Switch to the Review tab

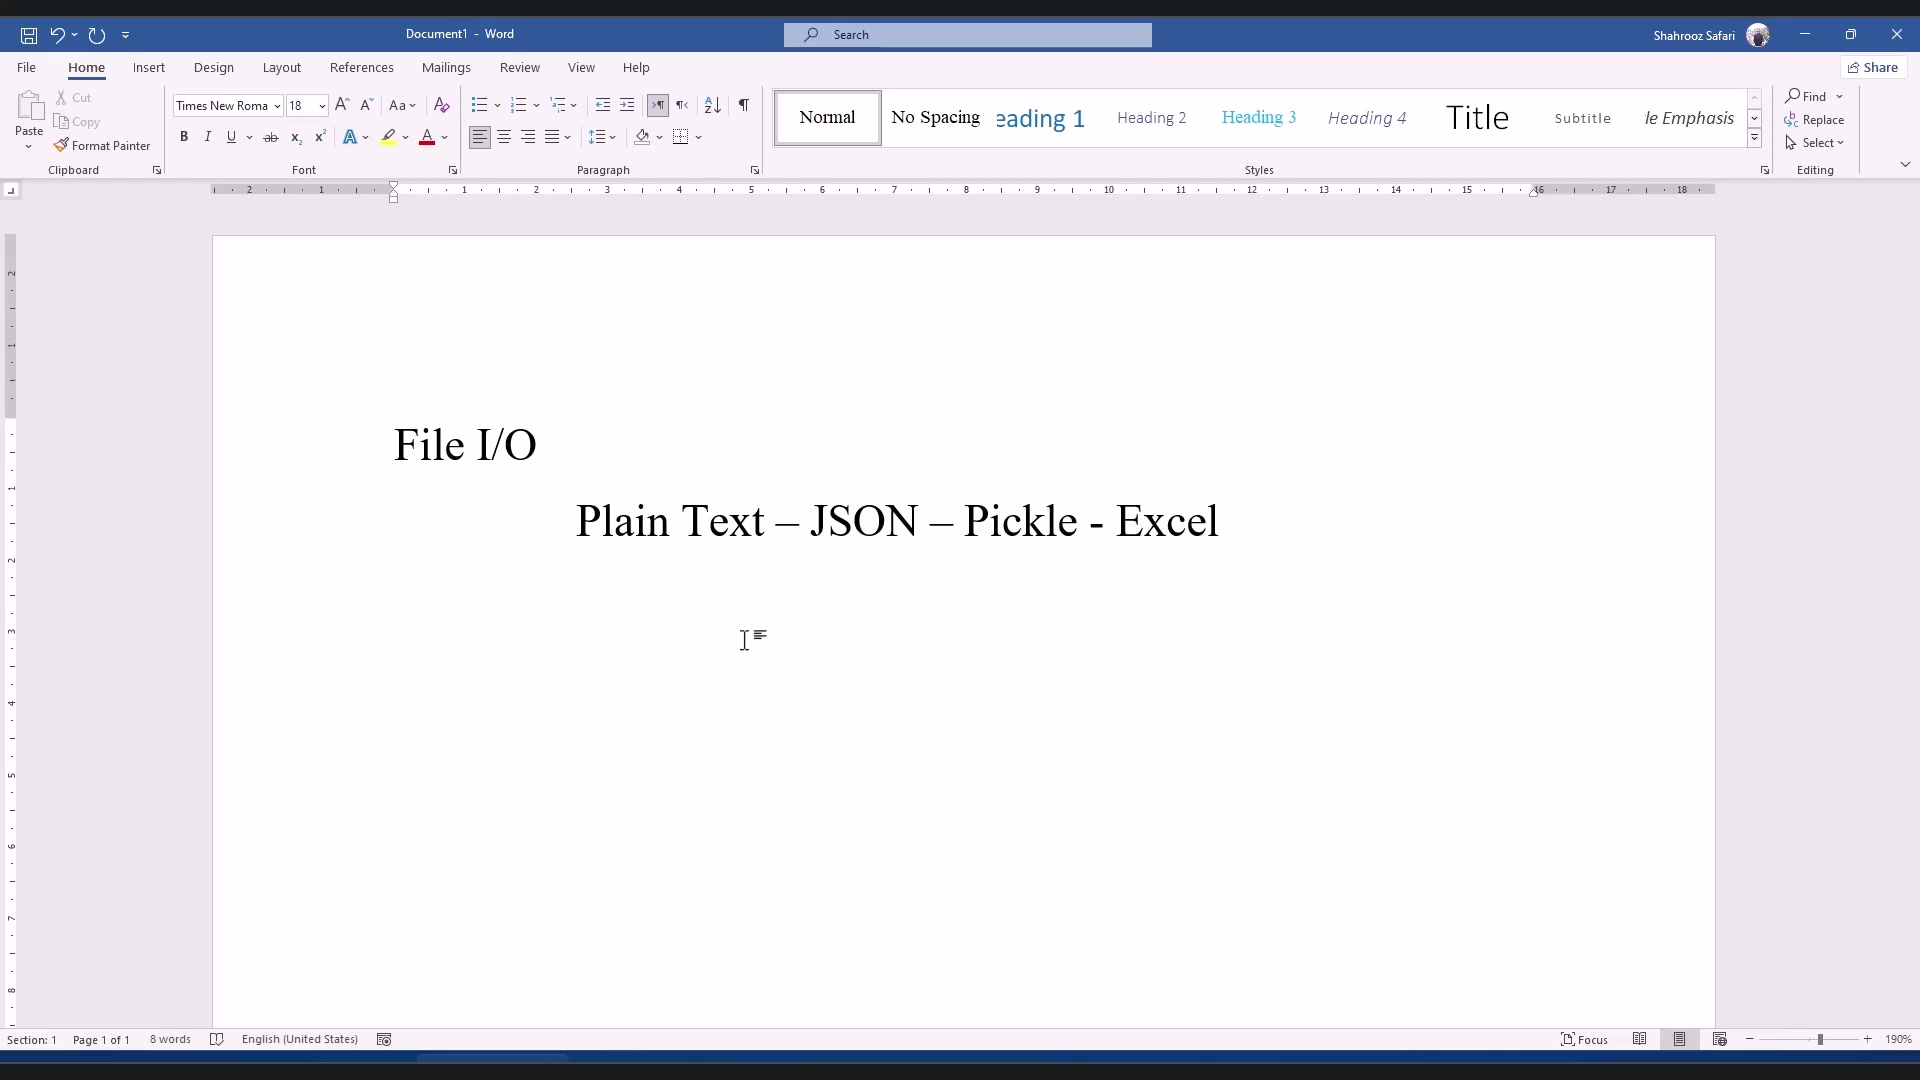520,68
